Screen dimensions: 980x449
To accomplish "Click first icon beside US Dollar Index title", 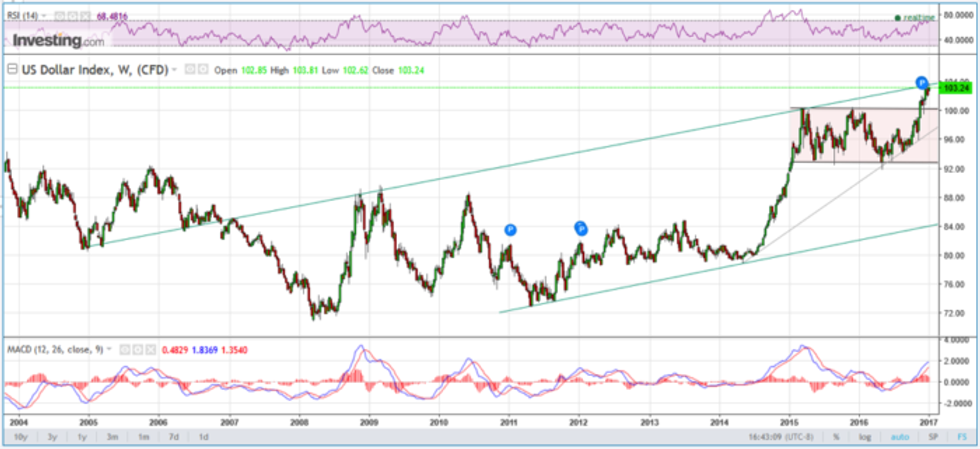I will (x=189, y=69).
